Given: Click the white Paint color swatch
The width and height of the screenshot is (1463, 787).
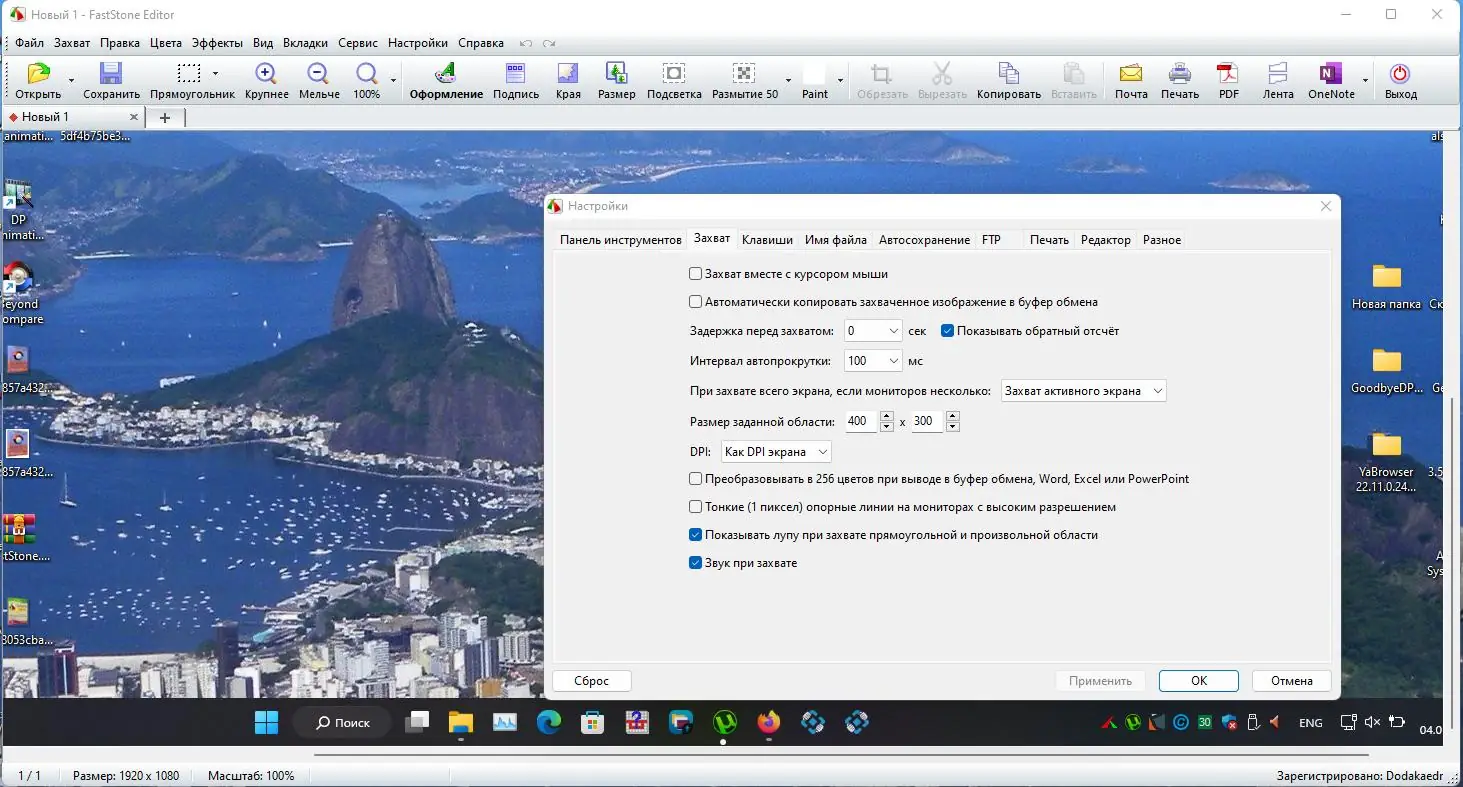Looking at the screenshot, I should click(x=814, y=75).
